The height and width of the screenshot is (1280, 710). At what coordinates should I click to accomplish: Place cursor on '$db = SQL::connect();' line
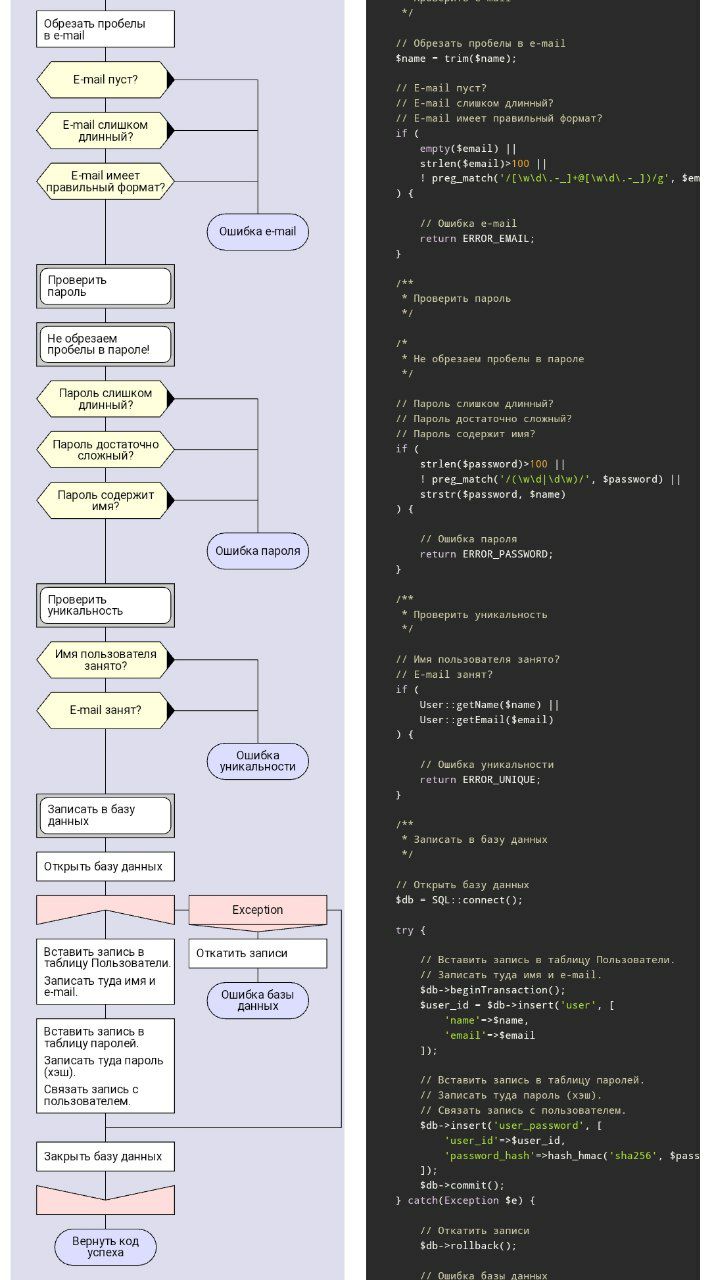coord(459,900)
